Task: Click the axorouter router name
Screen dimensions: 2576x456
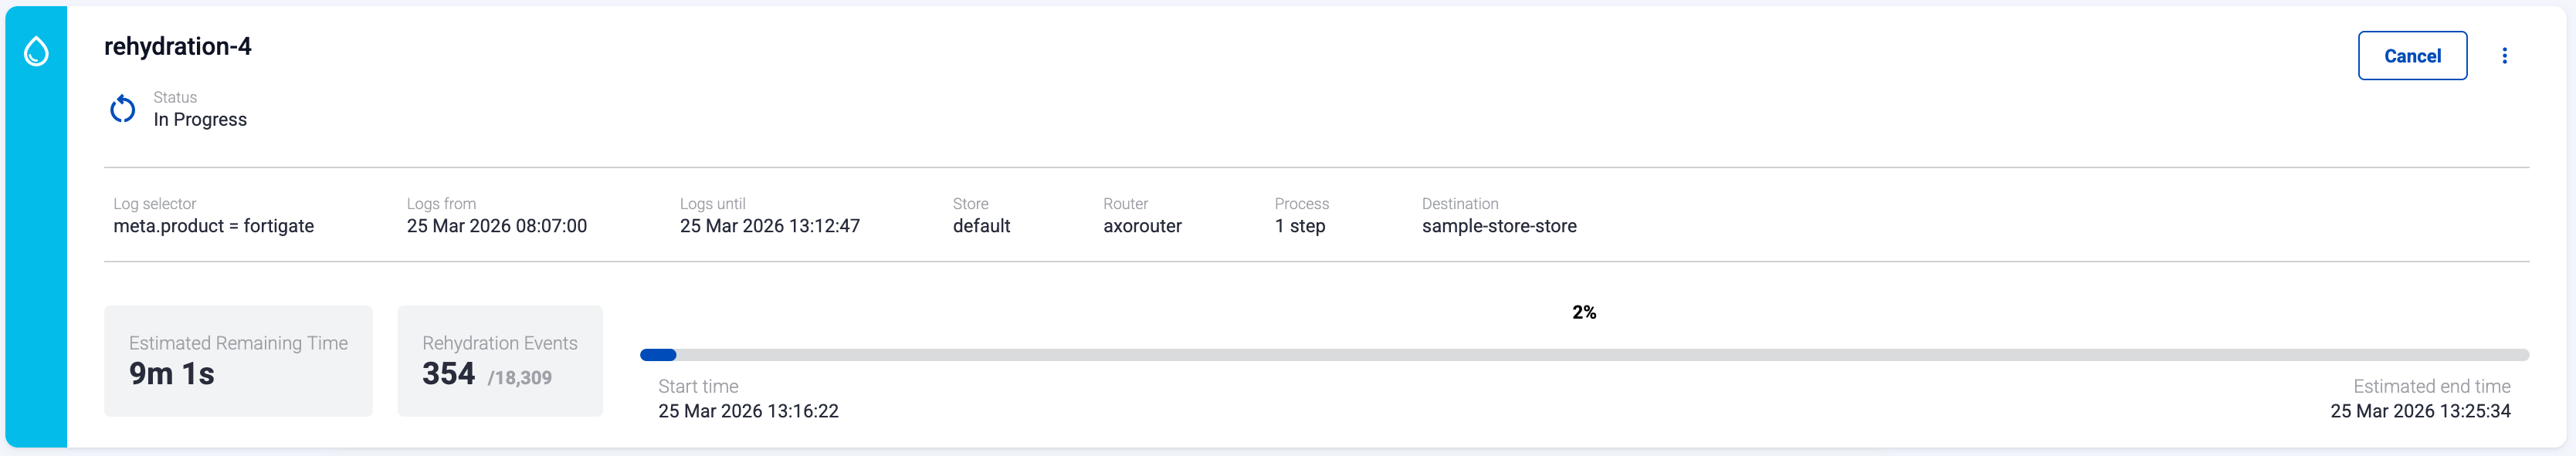Action: click(x=1142, y=226)
